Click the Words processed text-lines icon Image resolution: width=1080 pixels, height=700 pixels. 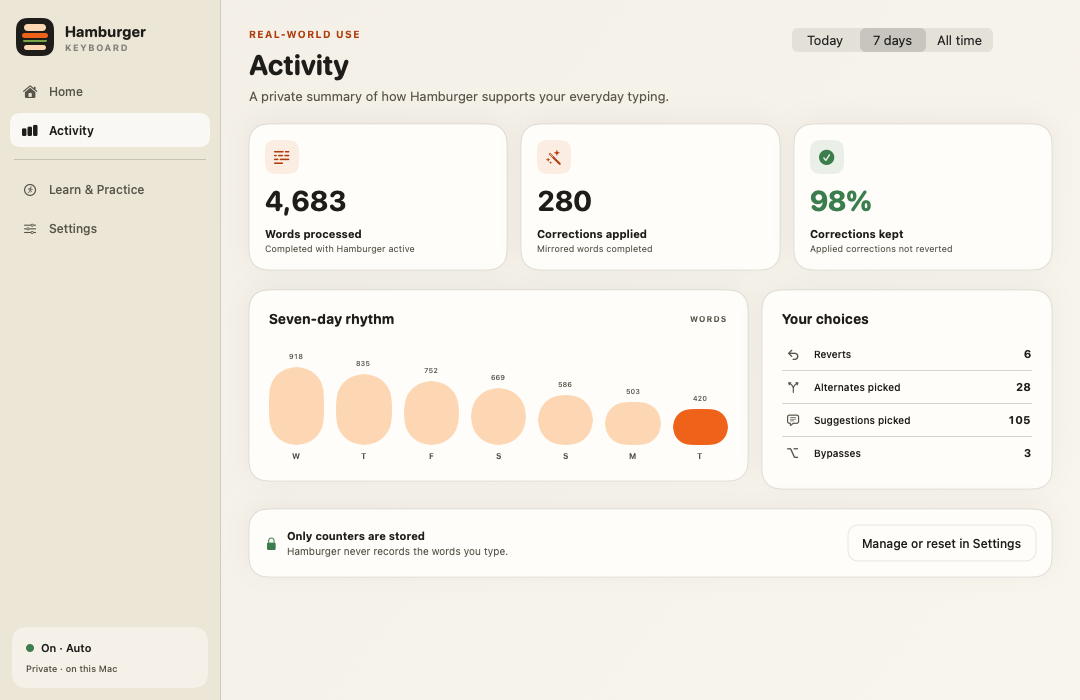tap(282, 157)
